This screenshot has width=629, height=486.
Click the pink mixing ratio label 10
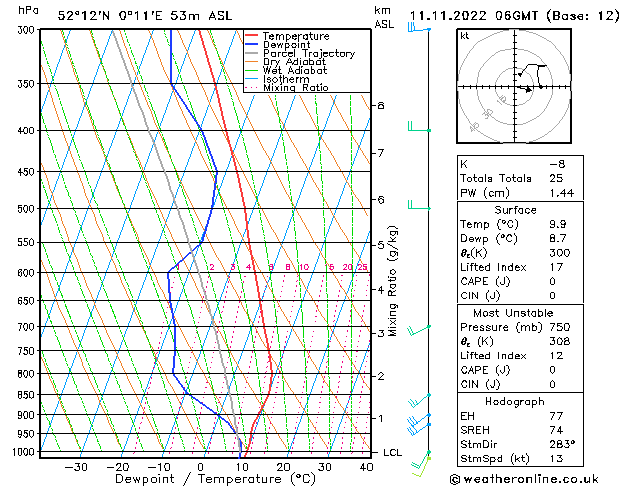304,267
